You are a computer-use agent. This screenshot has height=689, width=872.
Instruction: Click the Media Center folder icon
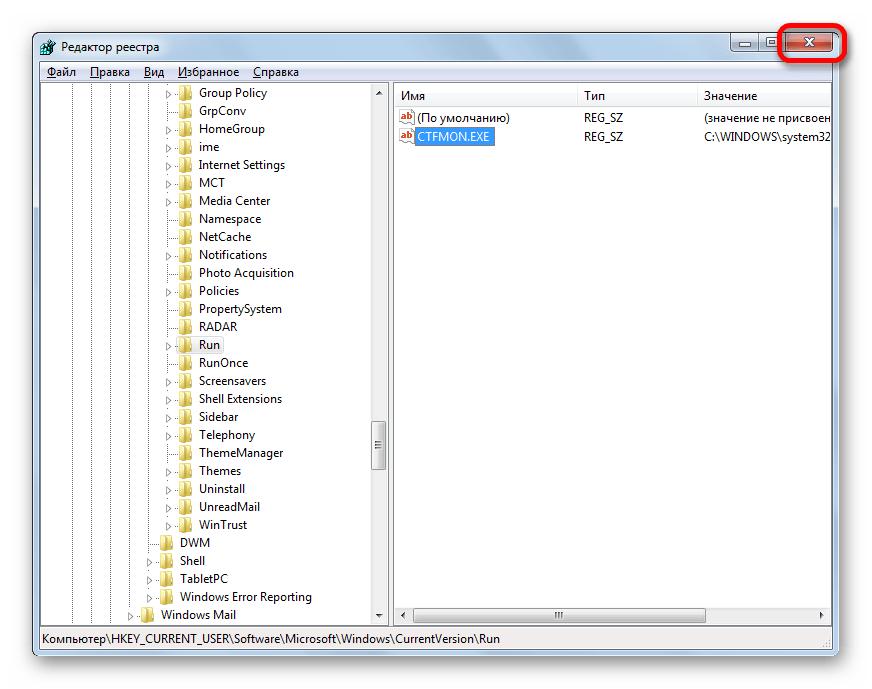pyautogui.click(x=186, y=201)
